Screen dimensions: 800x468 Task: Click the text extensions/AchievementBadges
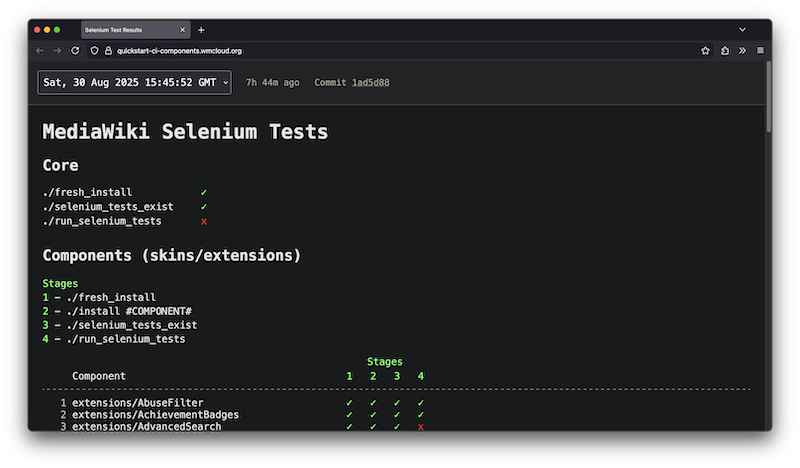pyautogui.click(x=155, y=414)
